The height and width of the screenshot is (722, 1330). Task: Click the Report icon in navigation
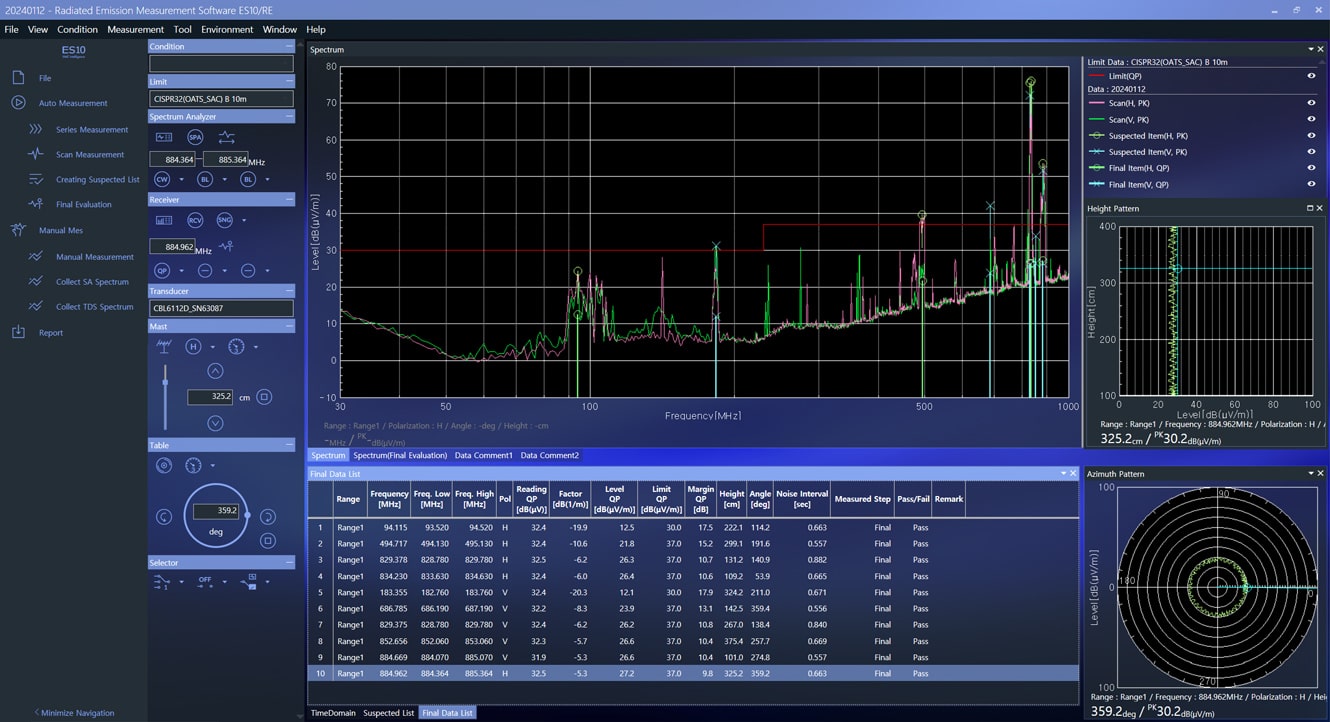pyautogui.click(x=18, y=333)
